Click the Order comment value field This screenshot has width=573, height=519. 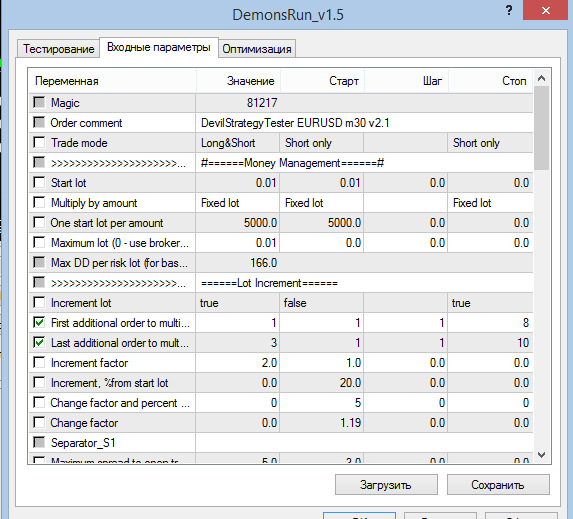click(364, 123)
